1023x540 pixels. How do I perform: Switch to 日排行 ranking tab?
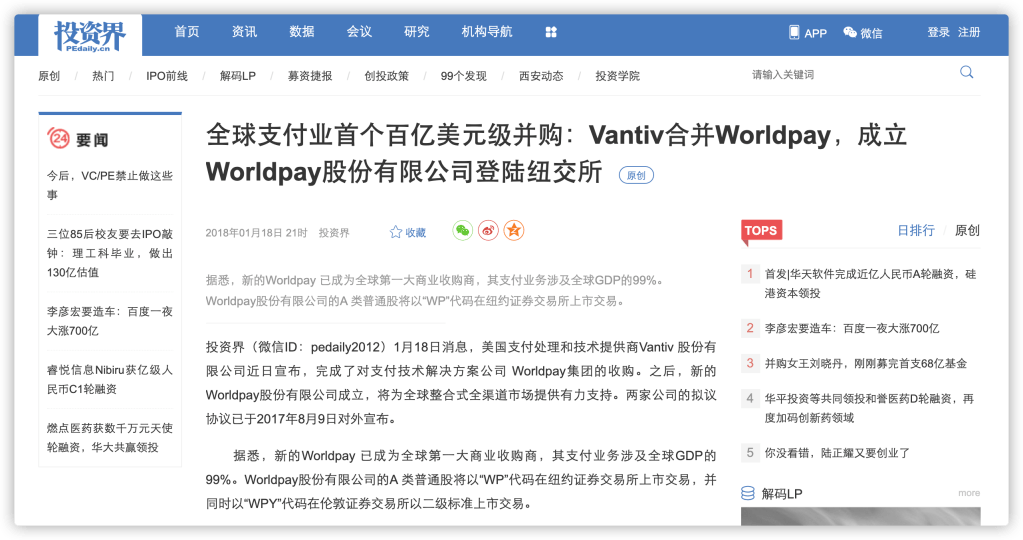pos(915,230)
